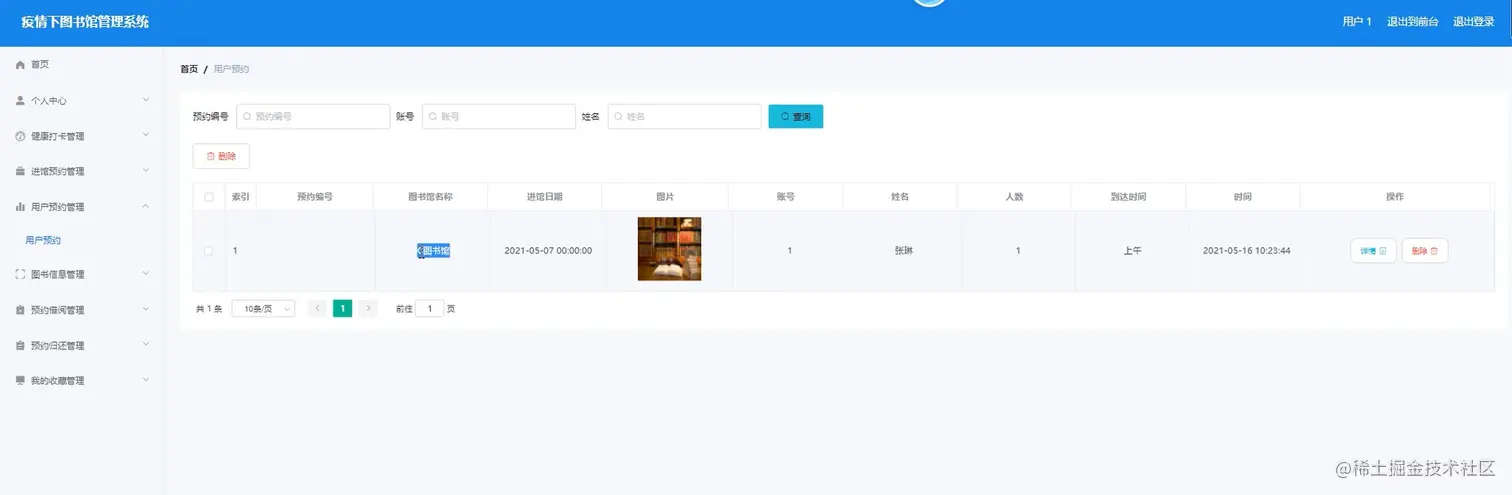Tick the select-all checkbox in table header

coord(209,197)
